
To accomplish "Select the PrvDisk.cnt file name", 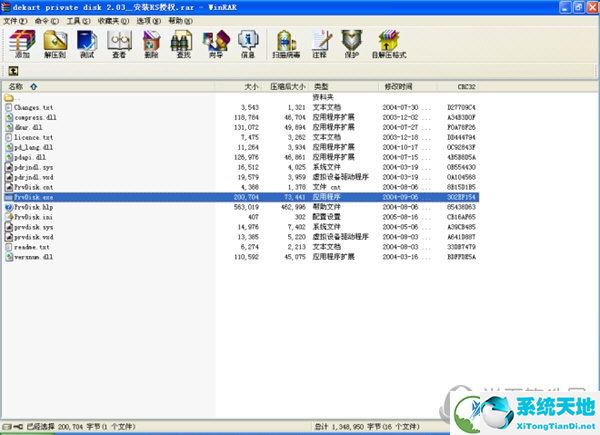I will coord(34,187).
